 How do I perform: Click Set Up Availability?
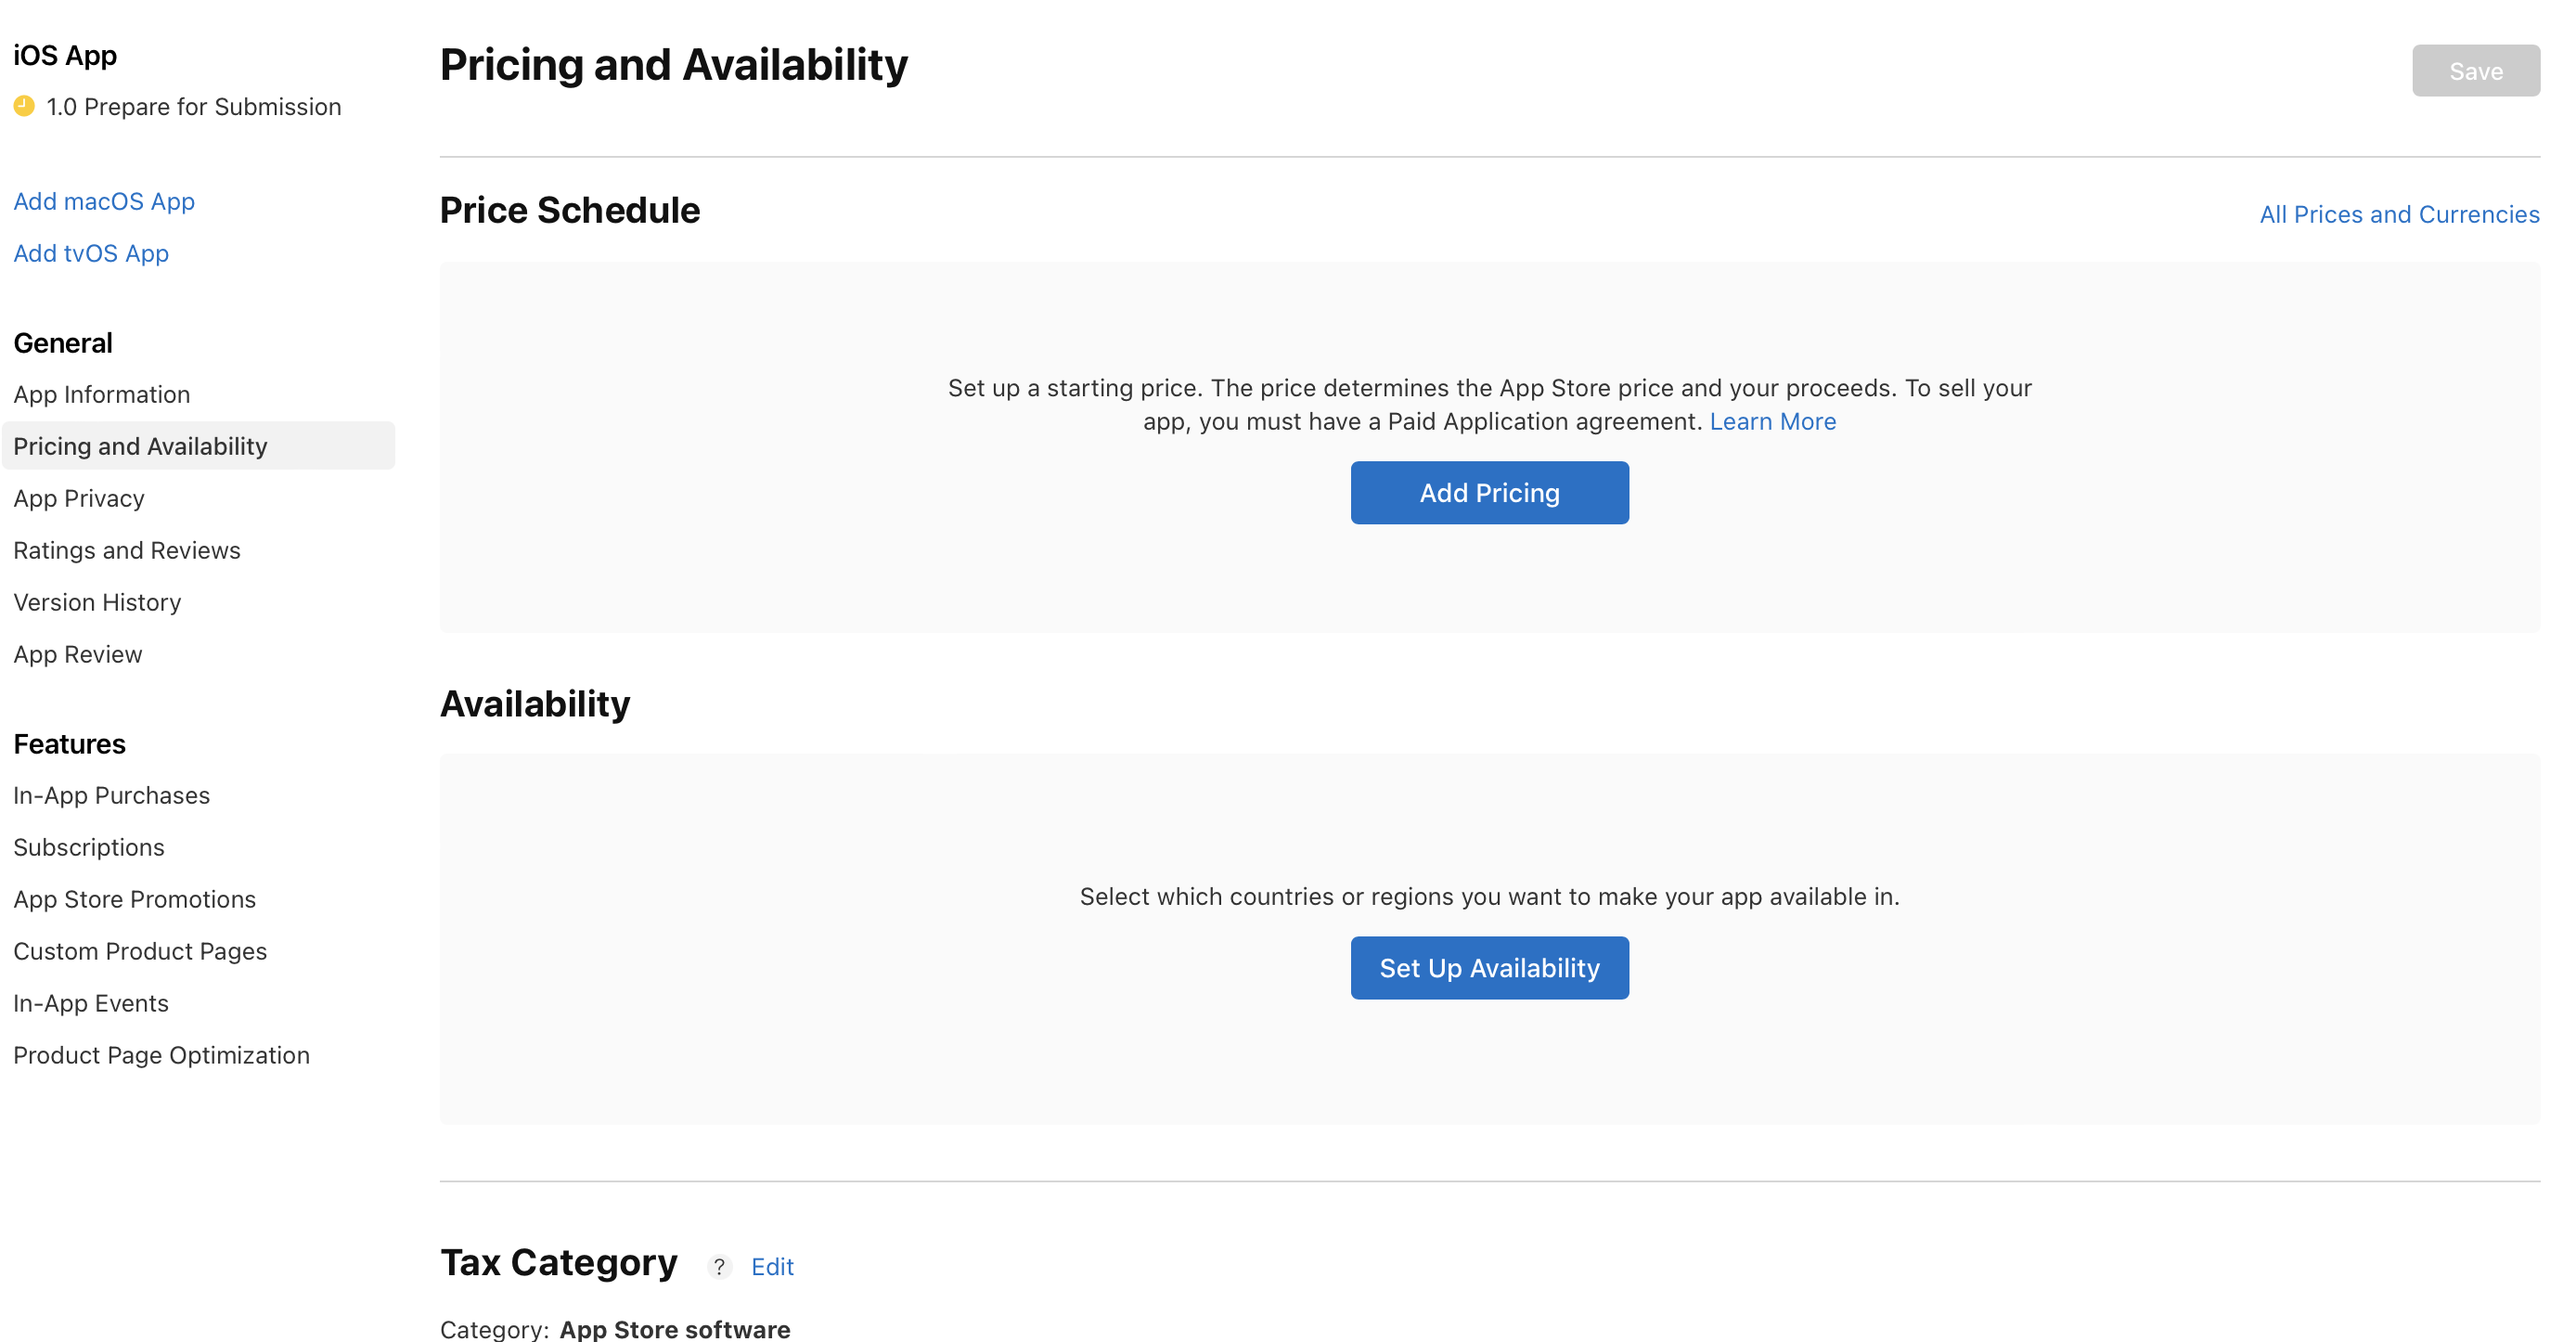[1489, 967]
